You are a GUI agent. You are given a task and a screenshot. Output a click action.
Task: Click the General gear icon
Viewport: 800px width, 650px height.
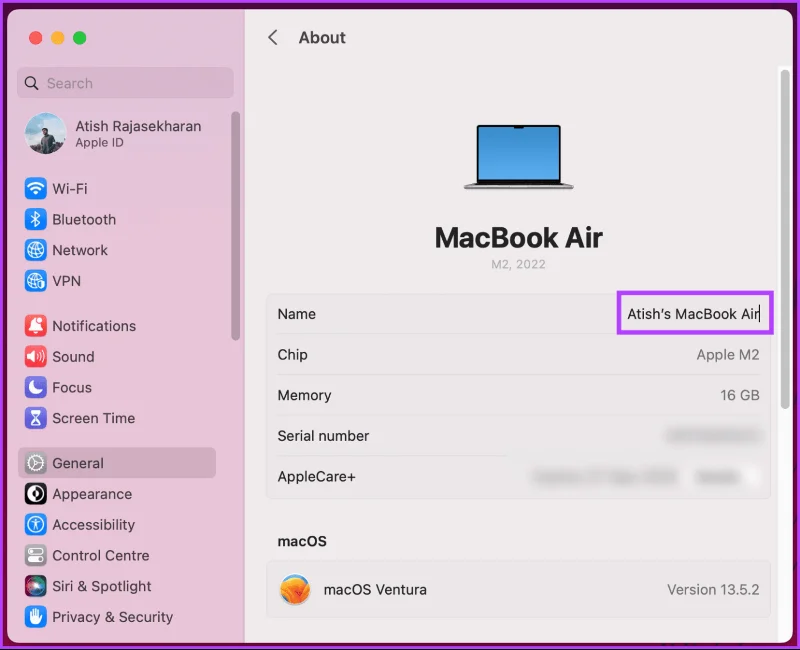coord(35,463)
